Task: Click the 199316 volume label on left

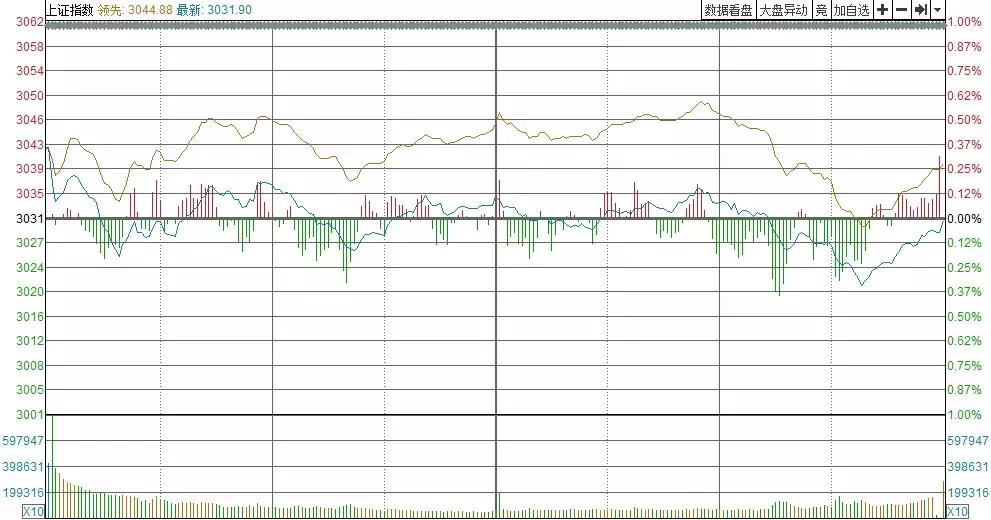Action: (23, 492)
